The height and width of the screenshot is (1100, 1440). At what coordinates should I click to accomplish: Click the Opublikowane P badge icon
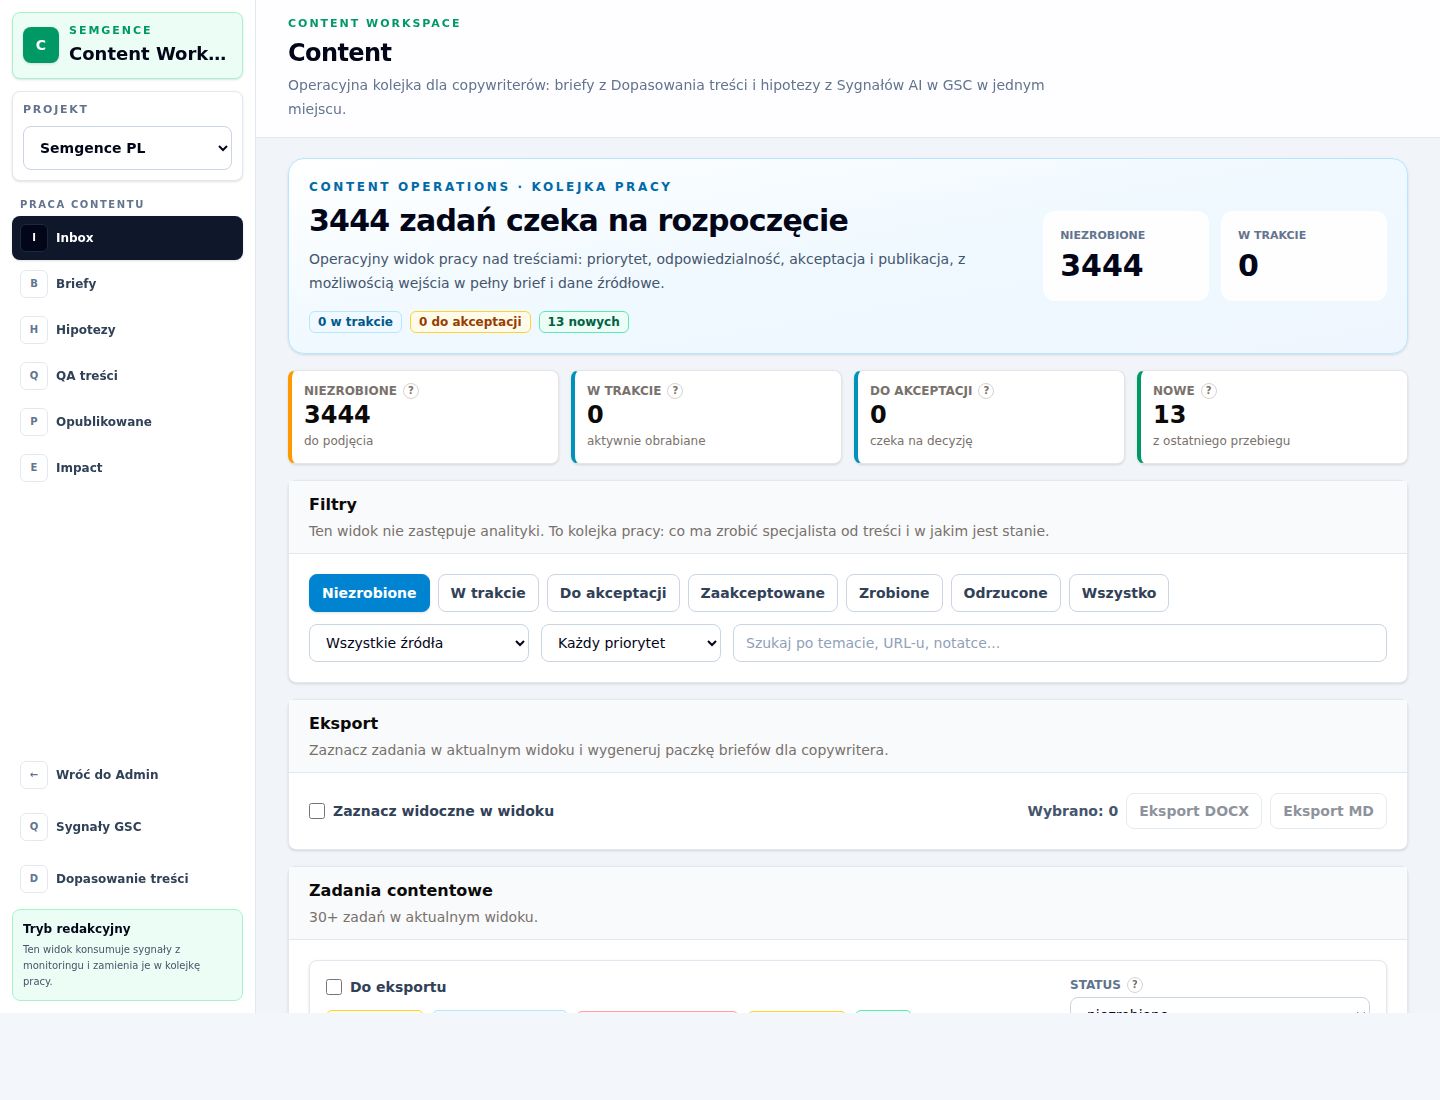pos(34,422)
